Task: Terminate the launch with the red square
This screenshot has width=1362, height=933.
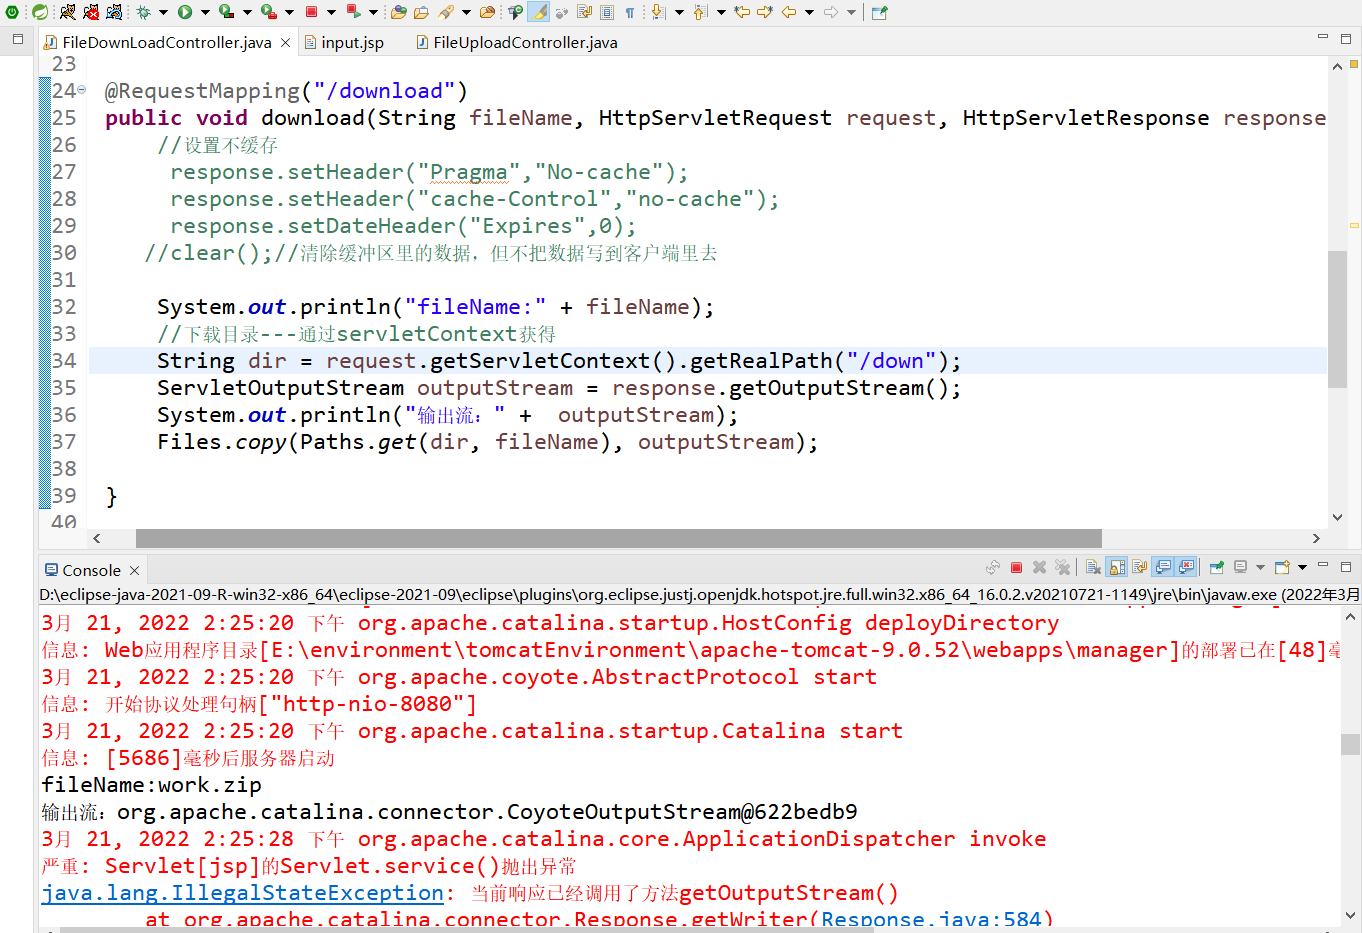Action: (1016, 567)
